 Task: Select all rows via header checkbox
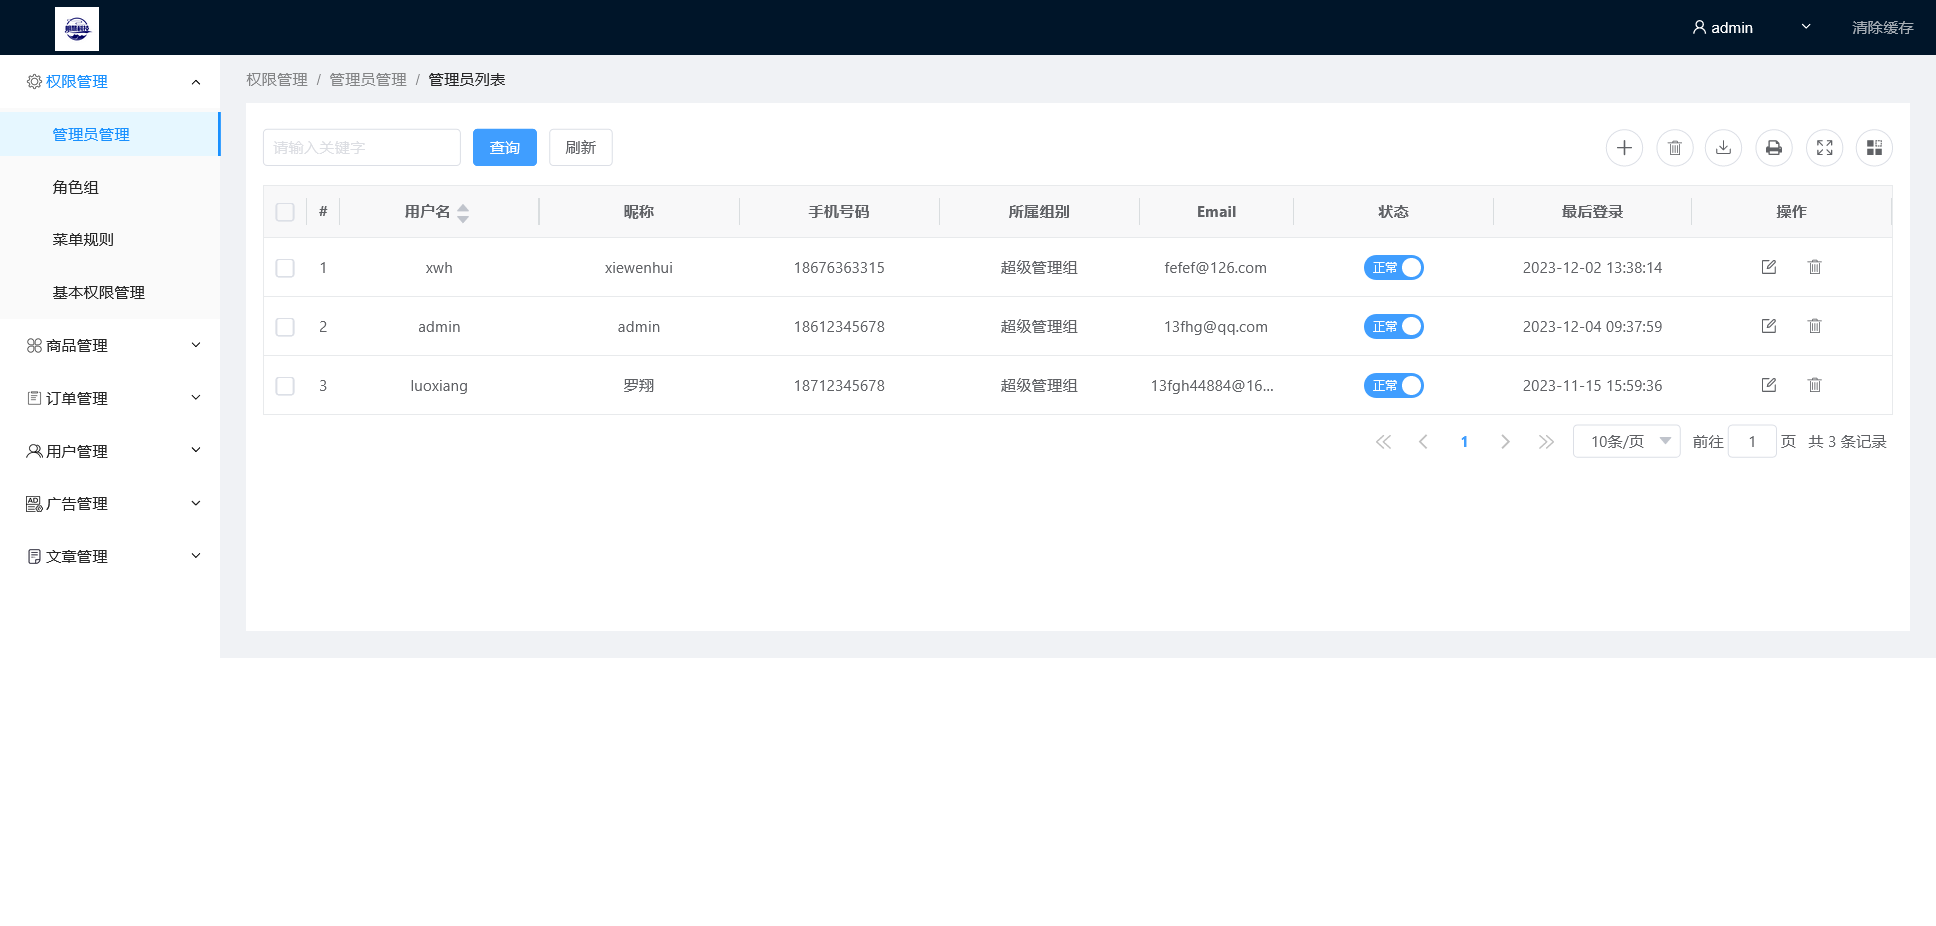(x=285, y=212)
